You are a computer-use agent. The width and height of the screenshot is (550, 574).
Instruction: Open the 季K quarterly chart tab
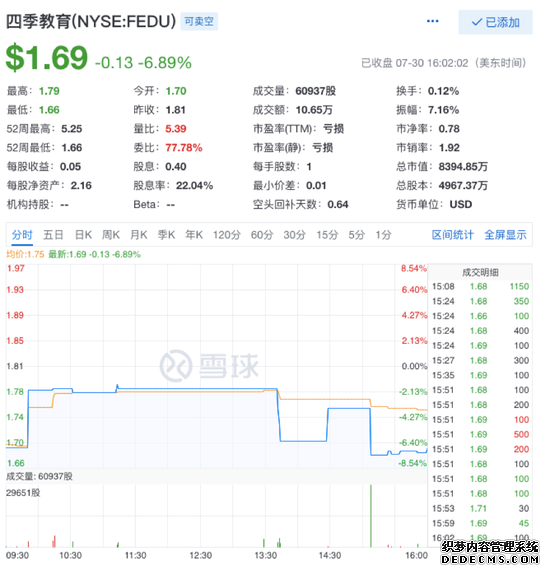click(x=166, y=235)
